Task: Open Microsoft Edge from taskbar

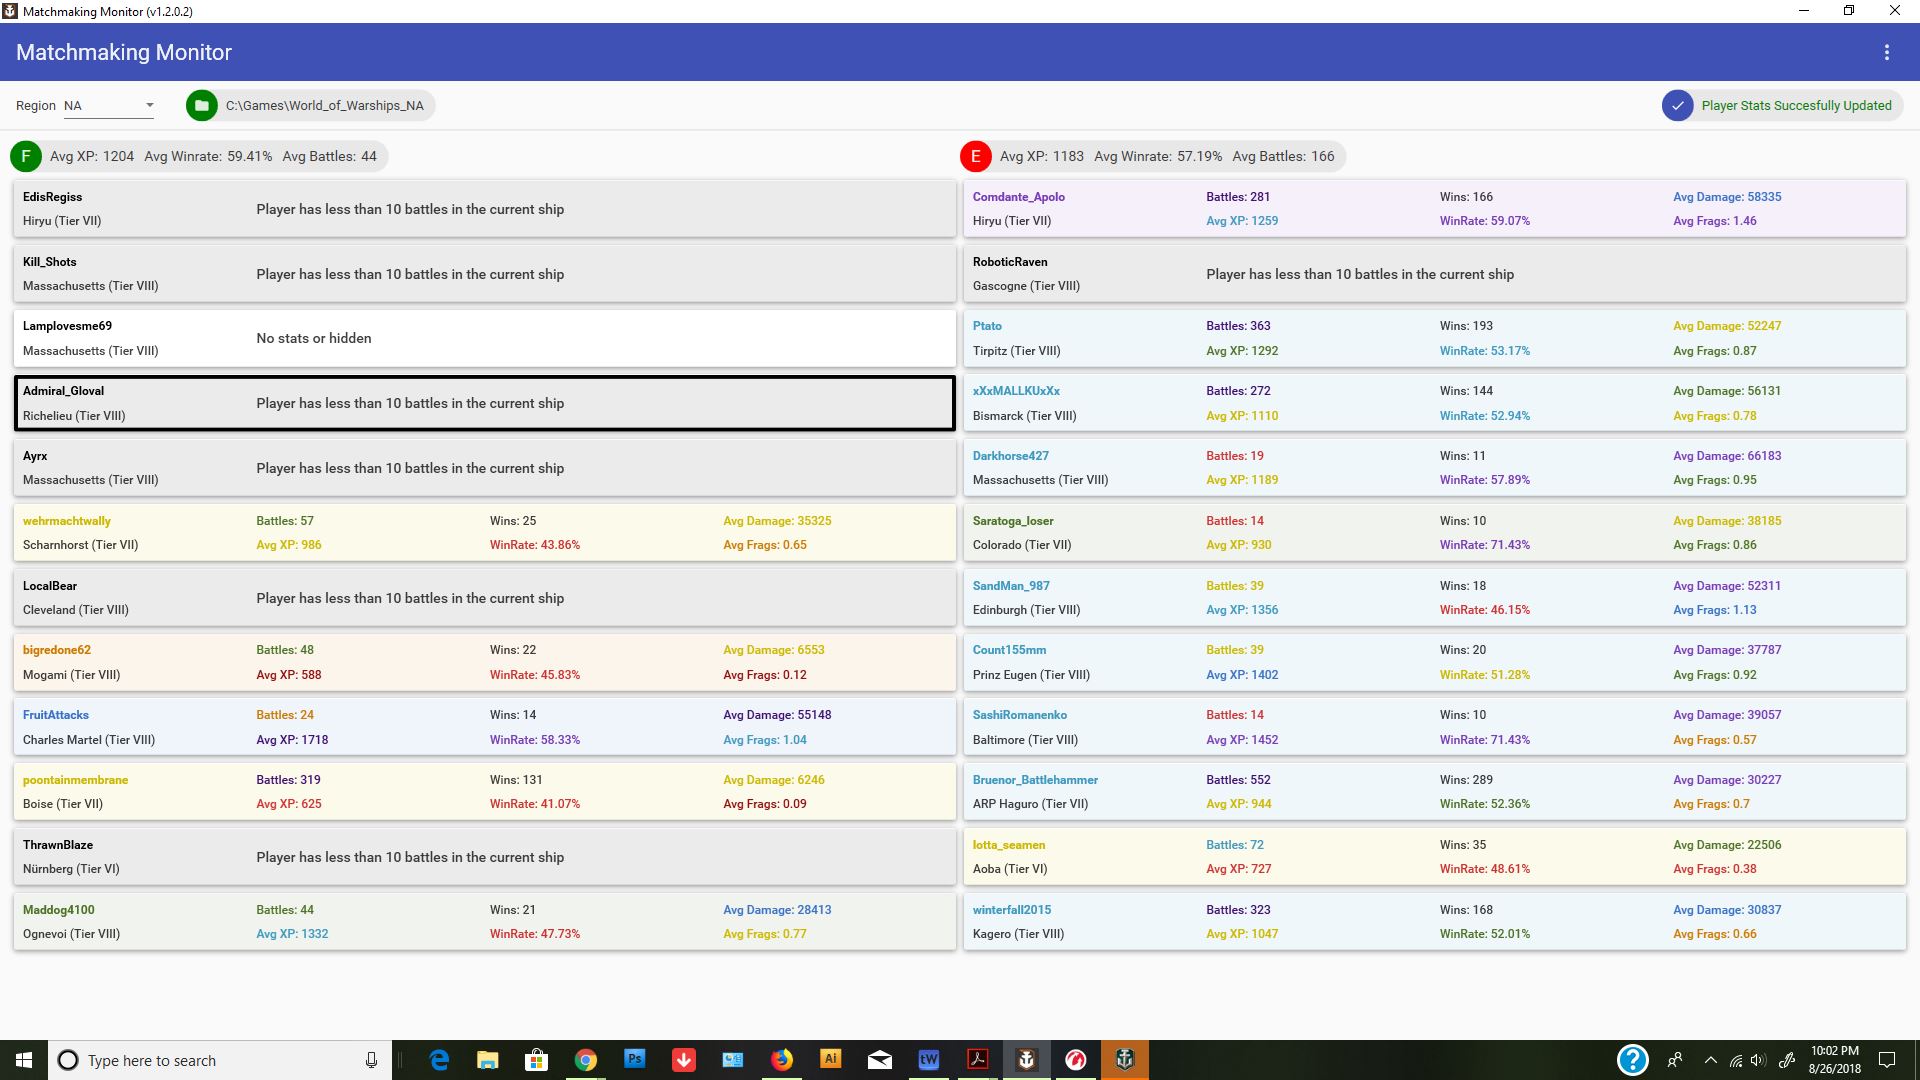Action: (439, 1060)
